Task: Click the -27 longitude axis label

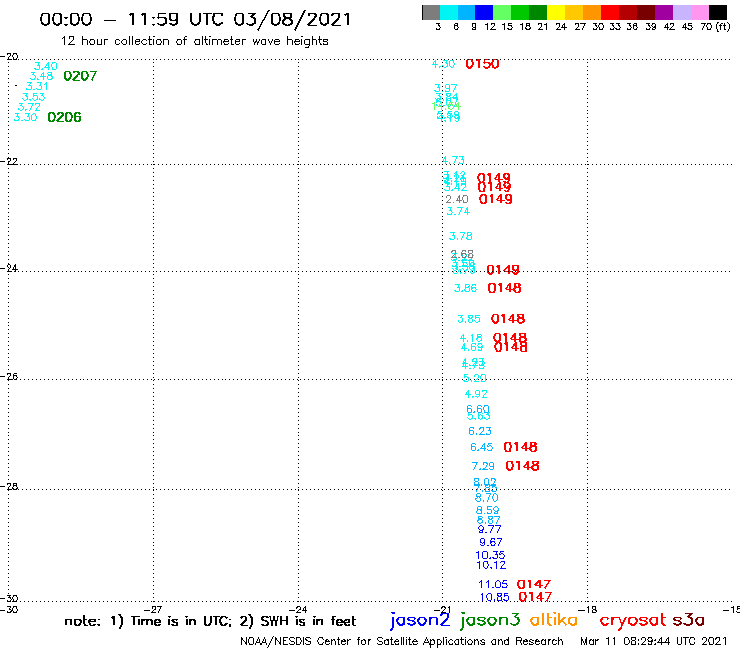Action: coord(153,609)
